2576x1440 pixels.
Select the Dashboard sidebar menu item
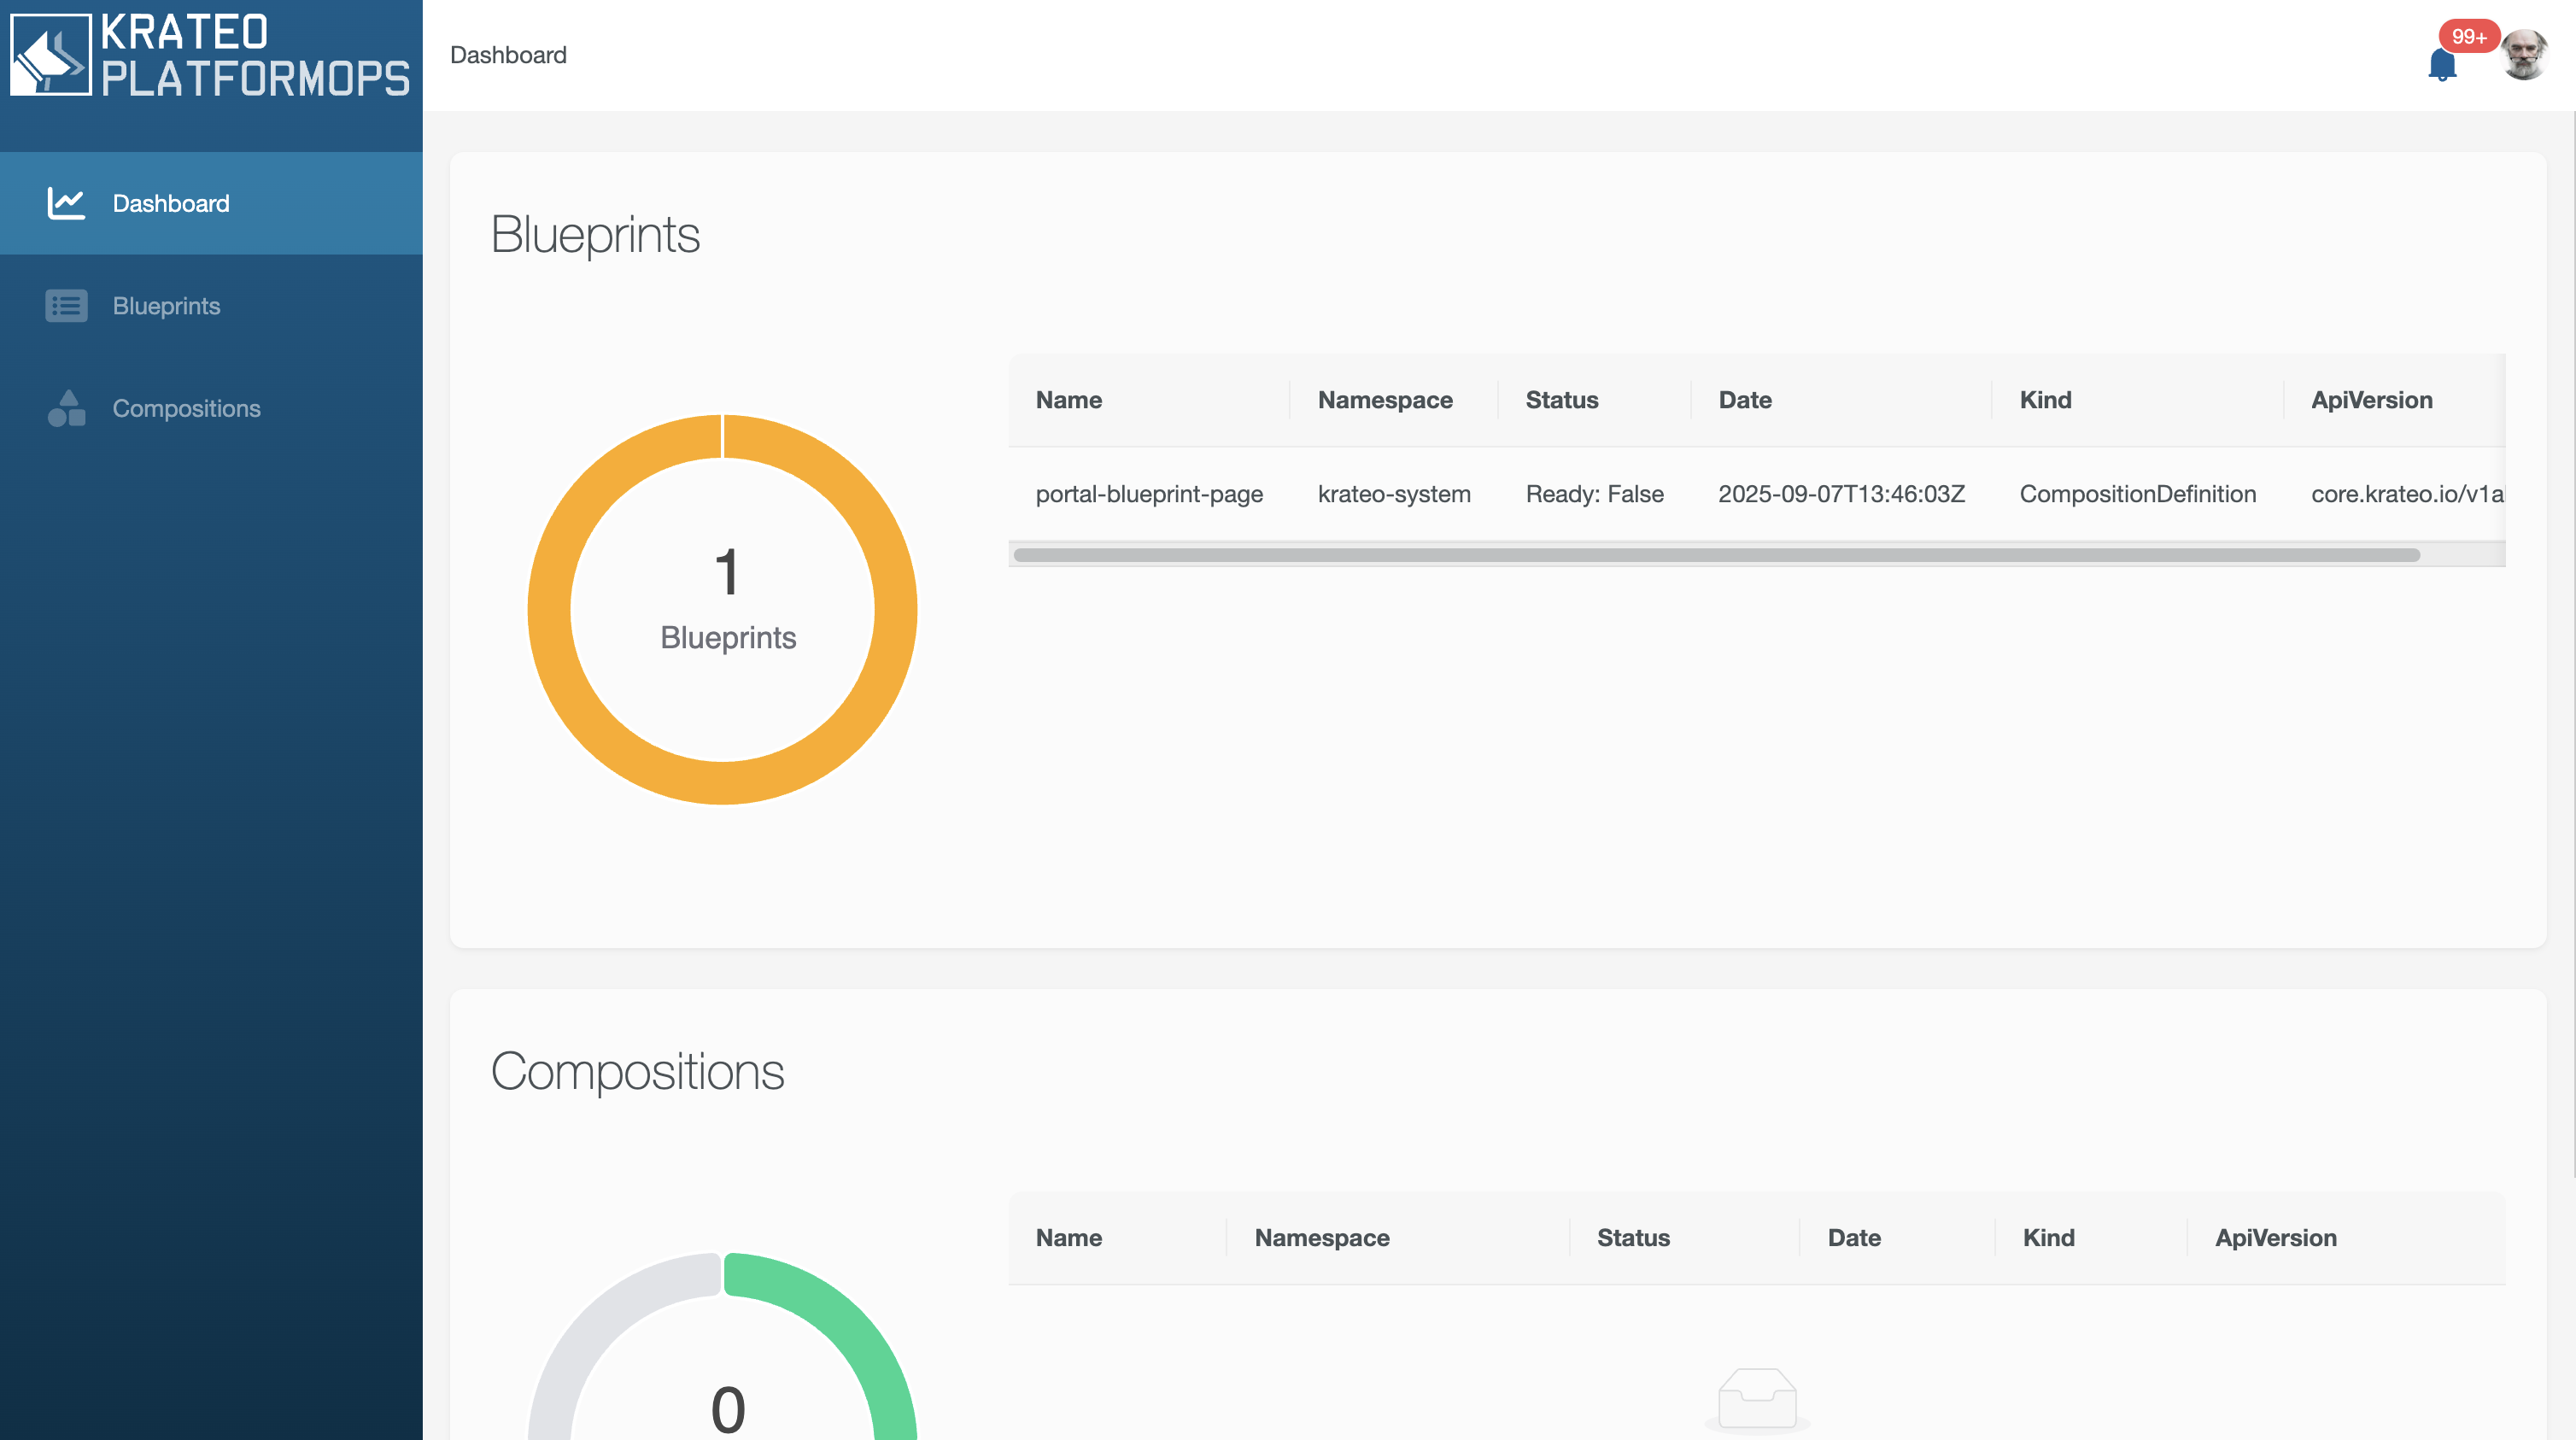coord(211,203)
